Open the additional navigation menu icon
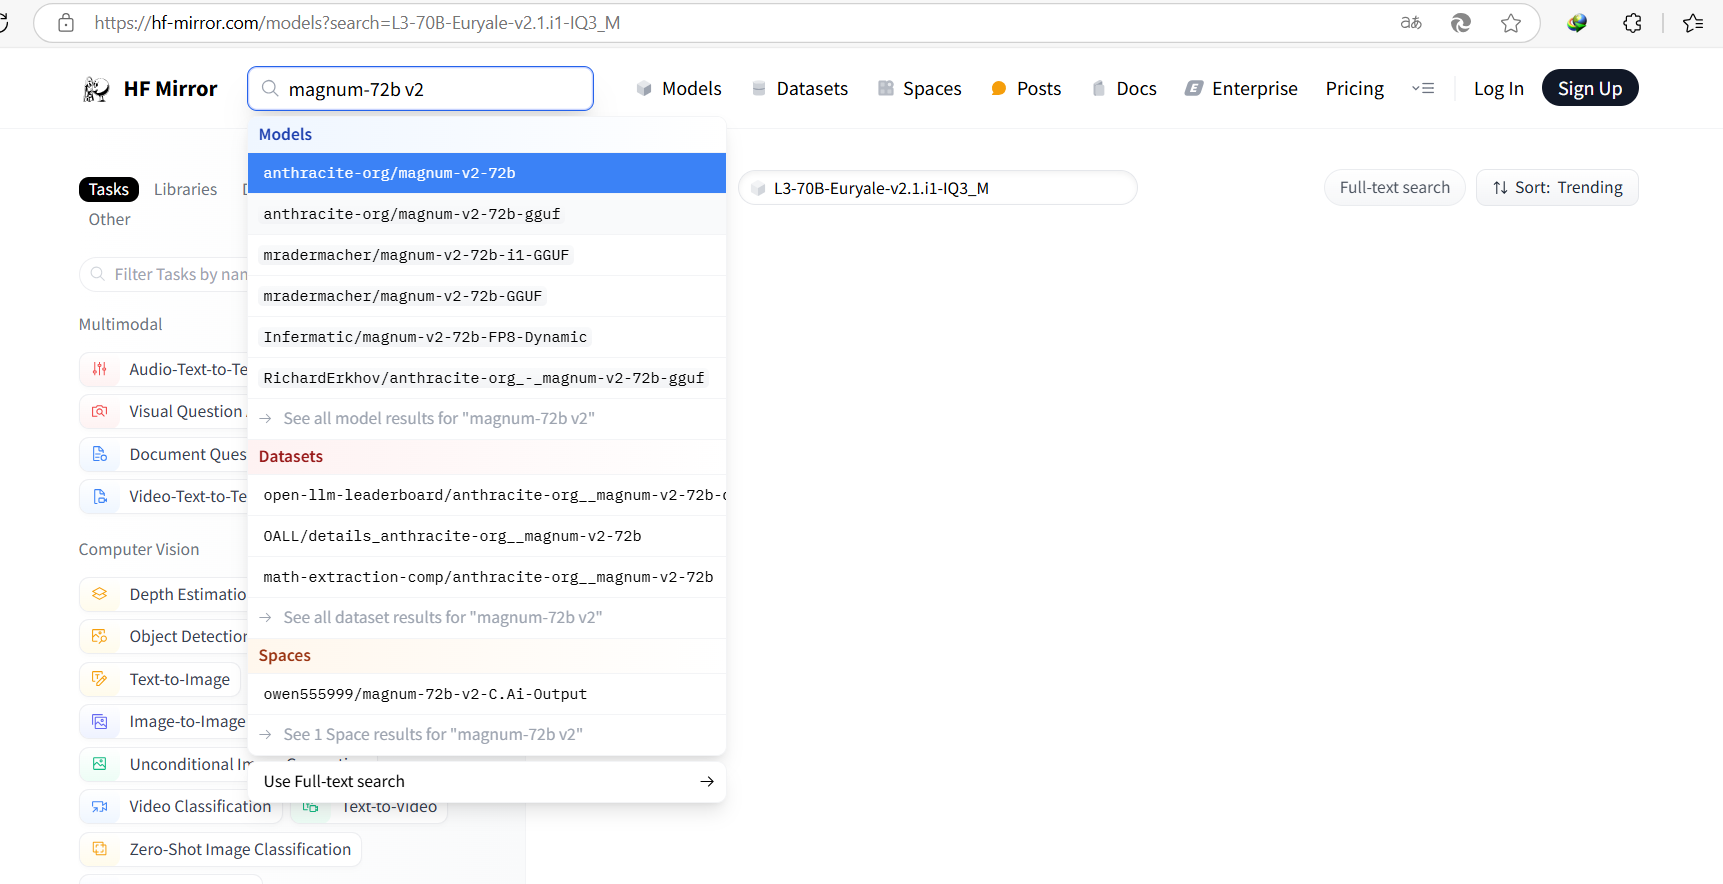 pyautogui.click(x=1423, y=89)
